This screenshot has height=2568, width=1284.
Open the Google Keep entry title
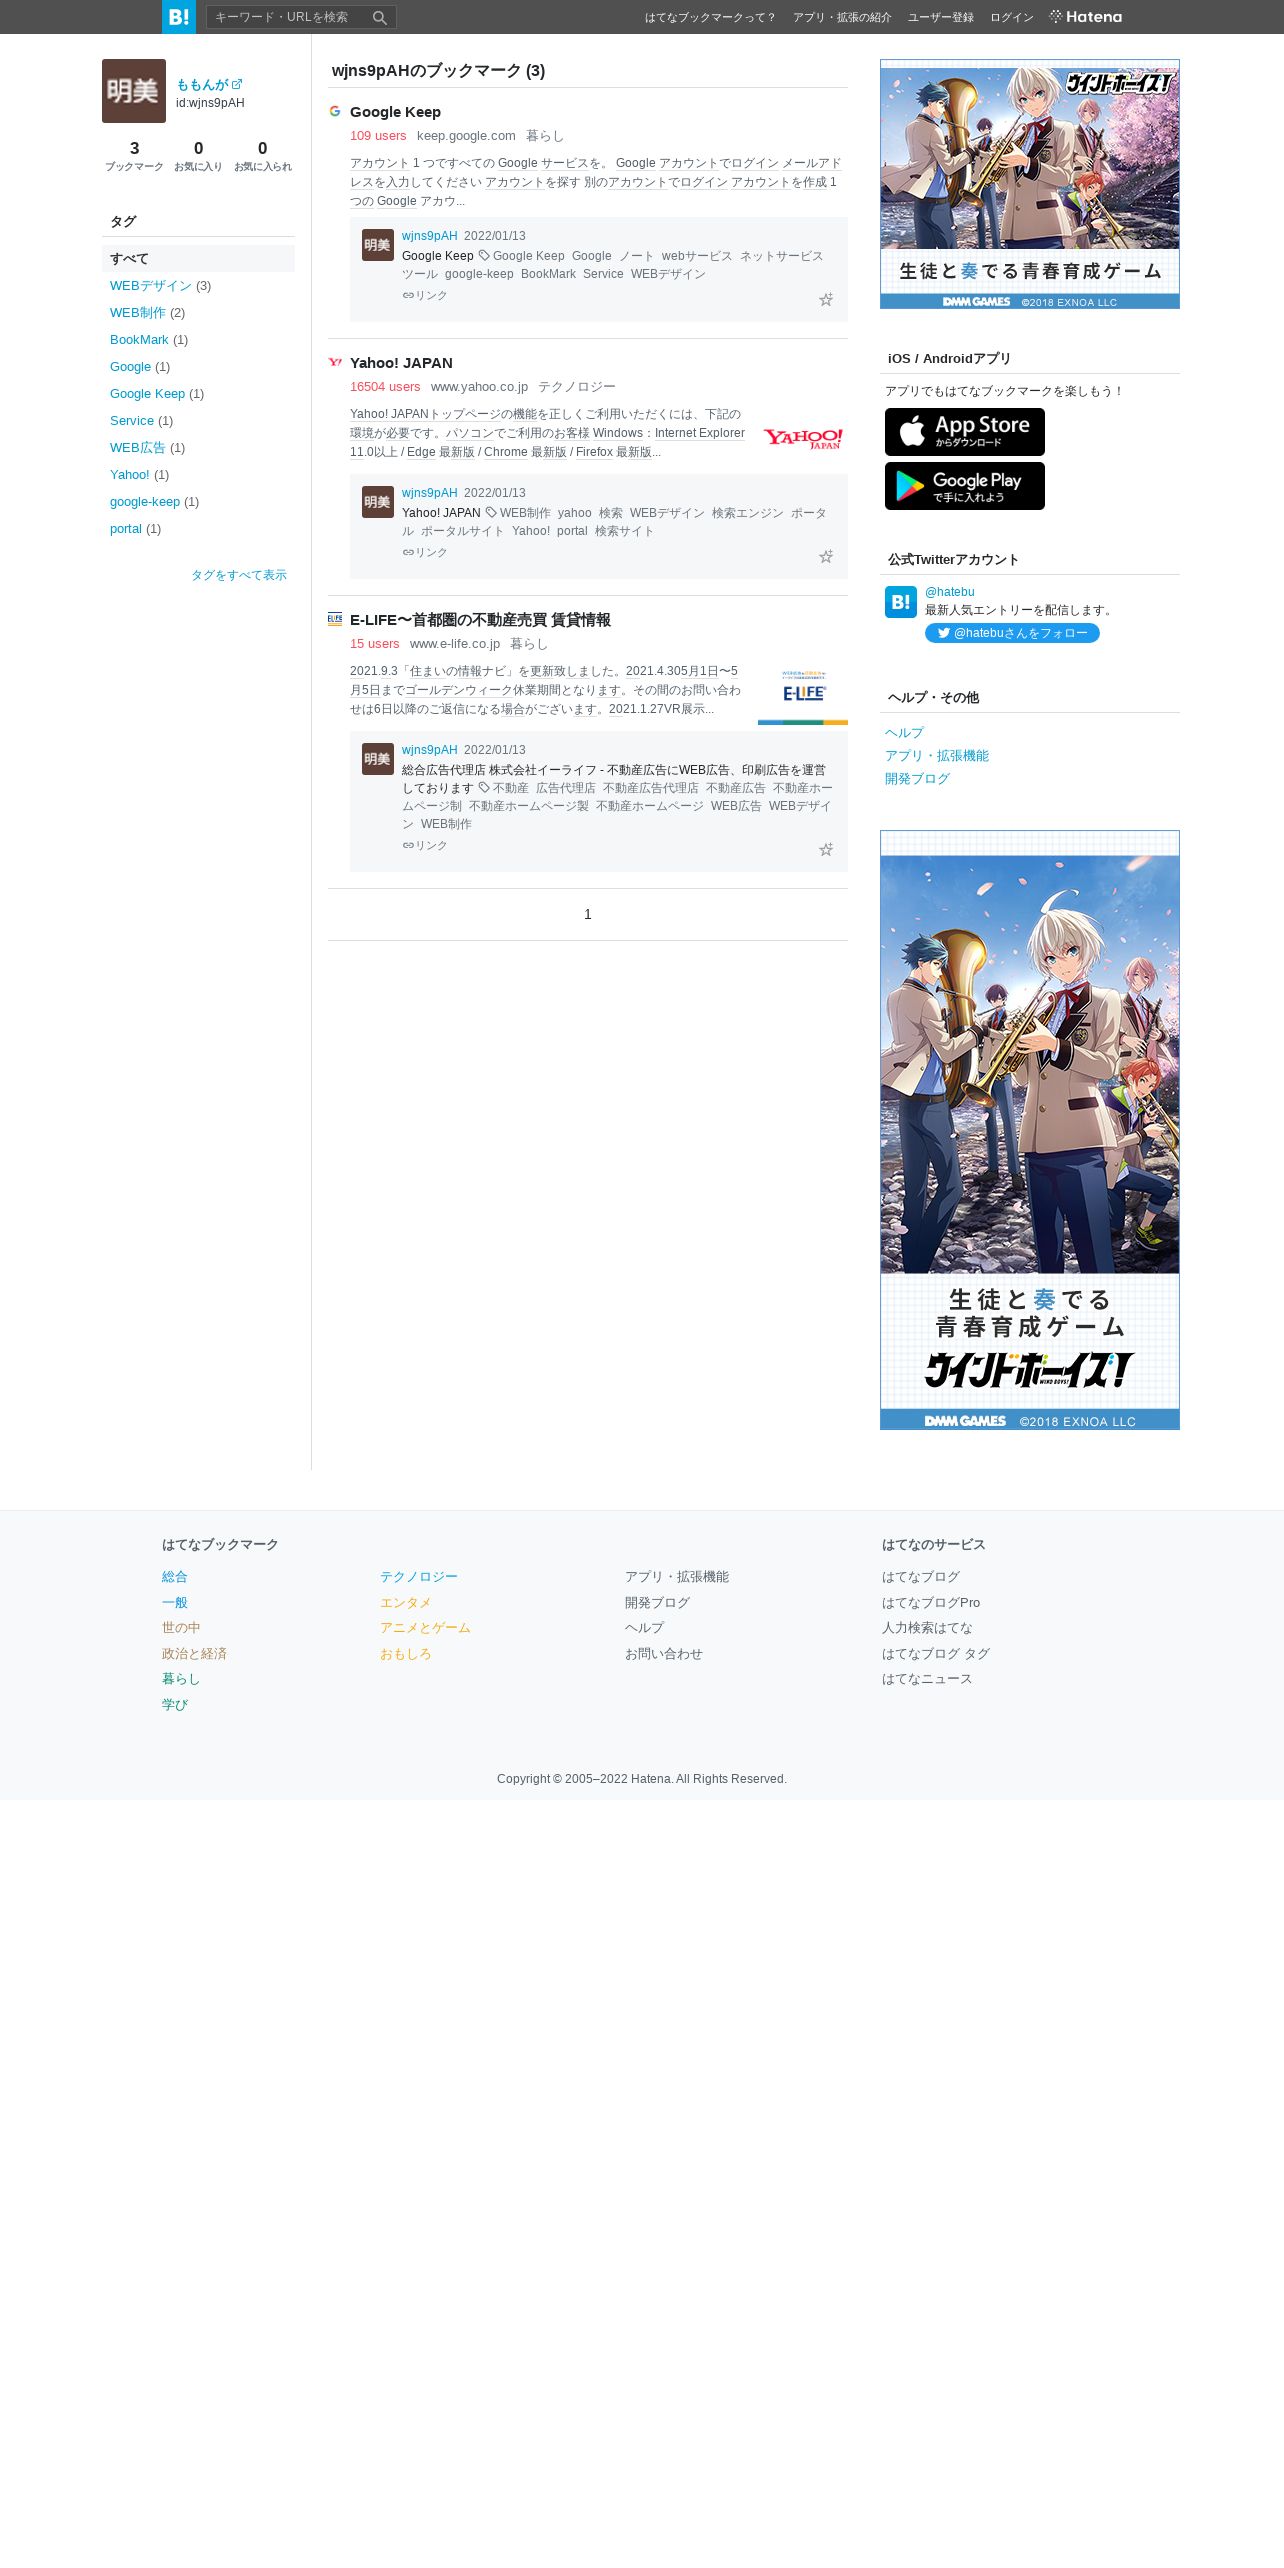[x=395, y=111]
